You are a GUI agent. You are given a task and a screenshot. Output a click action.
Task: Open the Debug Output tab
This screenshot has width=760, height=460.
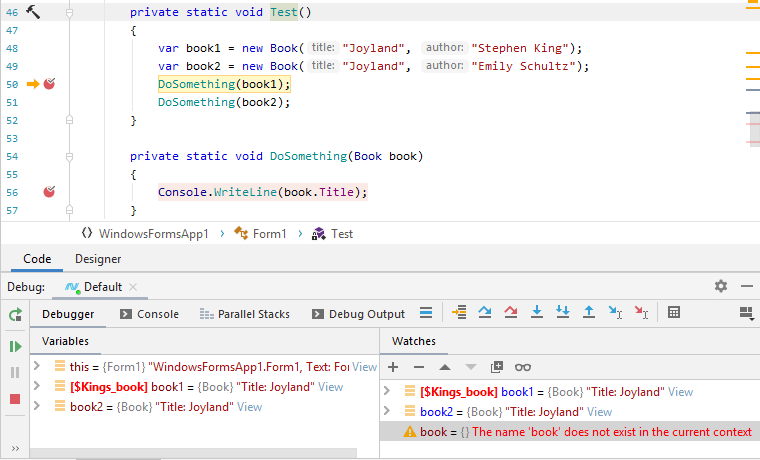point(359,314)
